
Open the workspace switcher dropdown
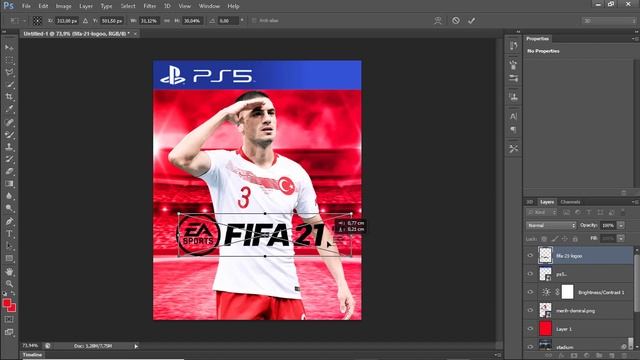click(x=608, y=20)
